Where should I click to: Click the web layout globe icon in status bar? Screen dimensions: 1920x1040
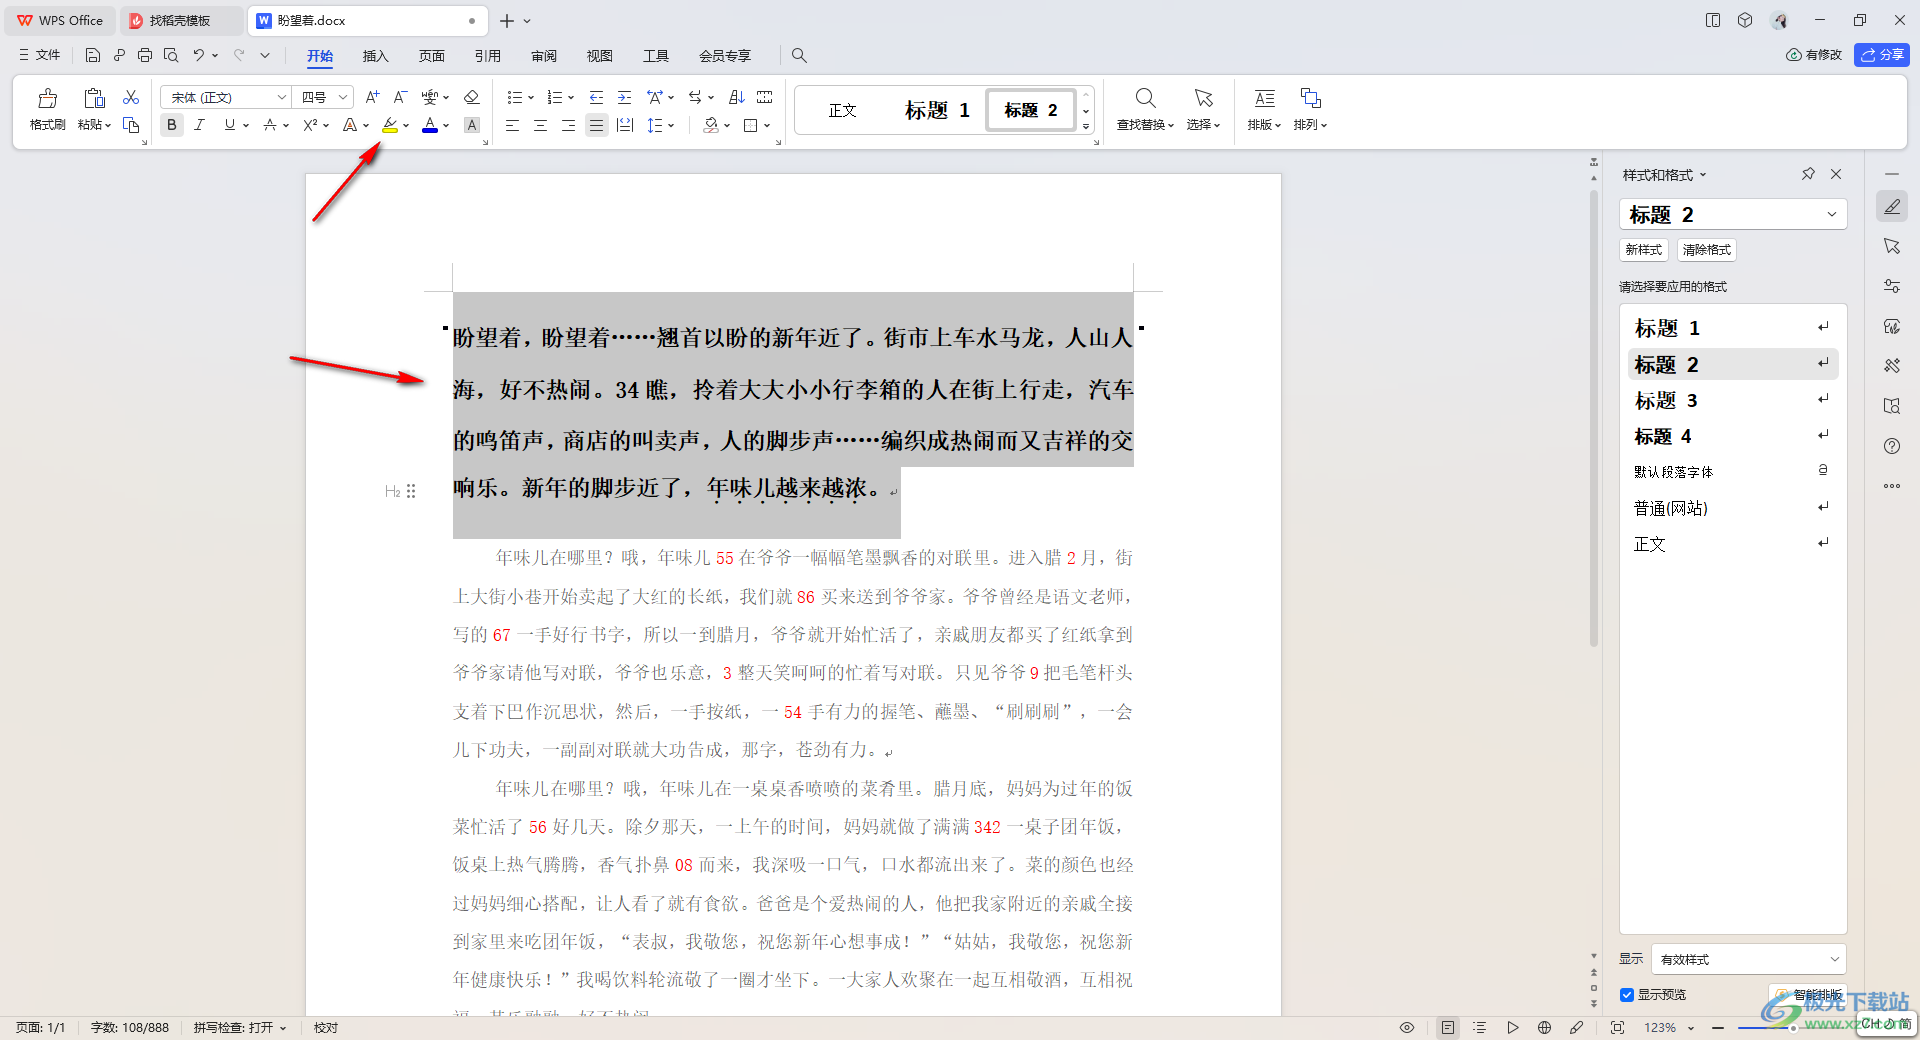[x=1544, y=1027]
